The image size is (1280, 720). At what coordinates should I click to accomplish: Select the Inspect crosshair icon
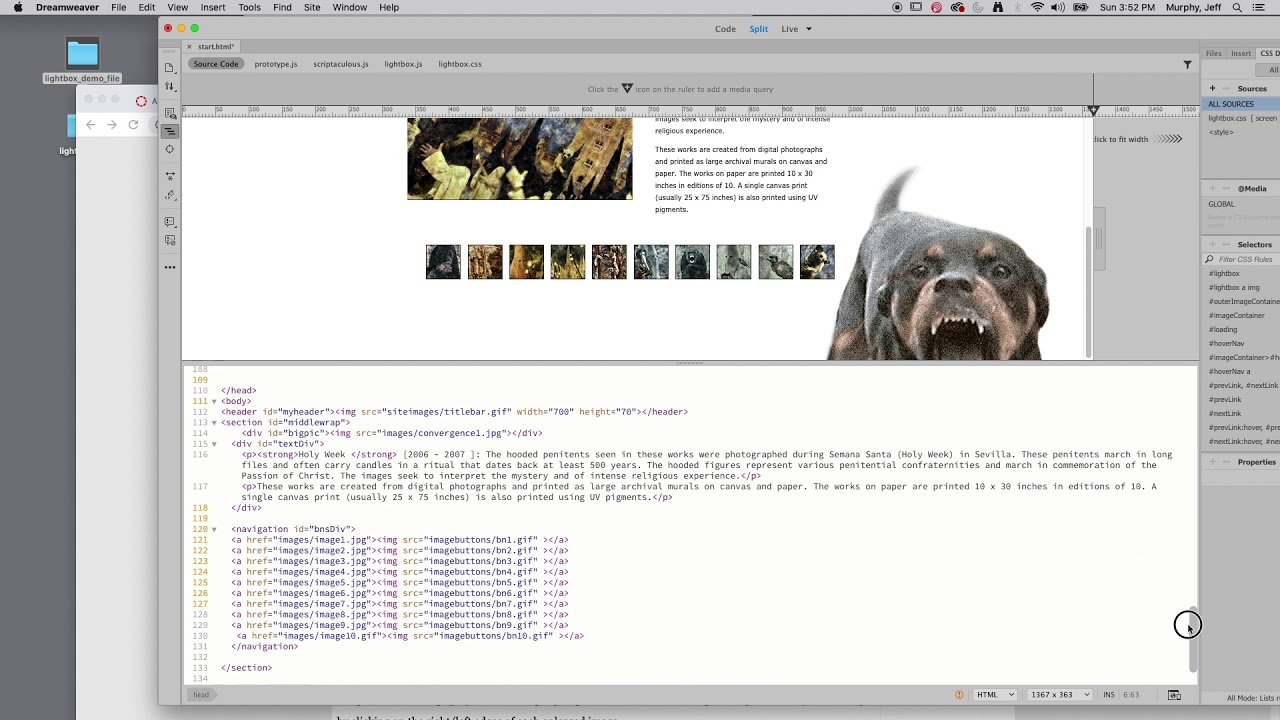point(170,149)
